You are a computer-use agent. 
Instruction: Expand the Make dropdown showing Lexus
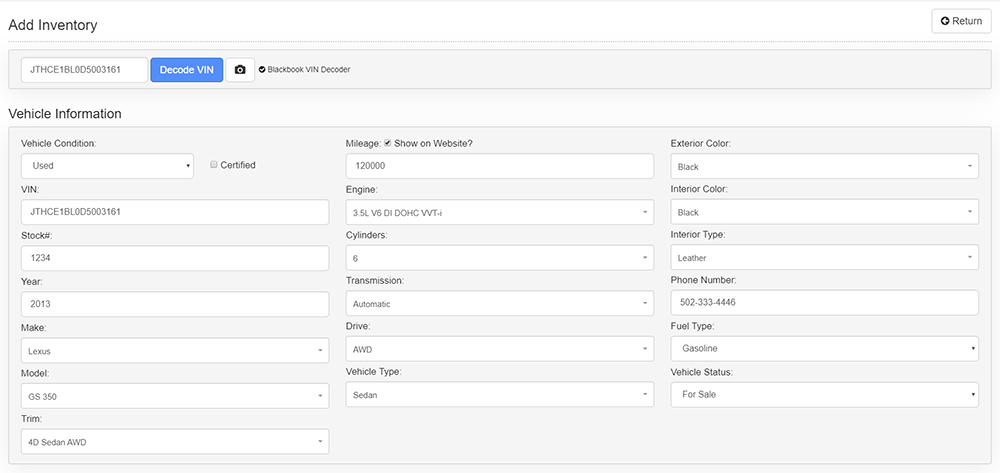coord(175,350)
